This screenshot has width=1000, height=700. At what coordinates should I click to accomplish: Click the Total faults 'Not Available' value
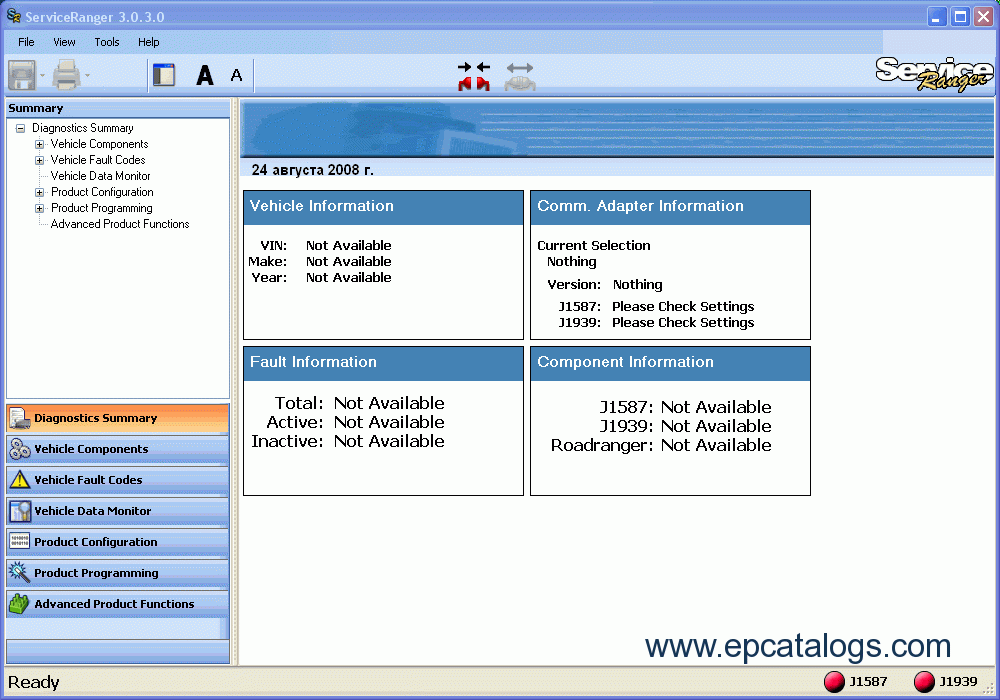point(389,403)
